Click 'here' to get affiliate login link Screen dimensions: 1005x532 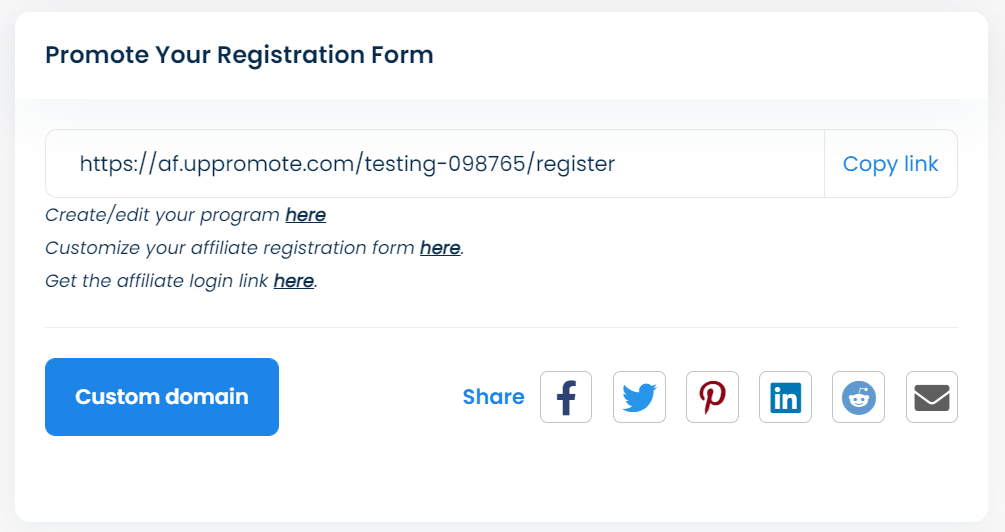point(293,281)
